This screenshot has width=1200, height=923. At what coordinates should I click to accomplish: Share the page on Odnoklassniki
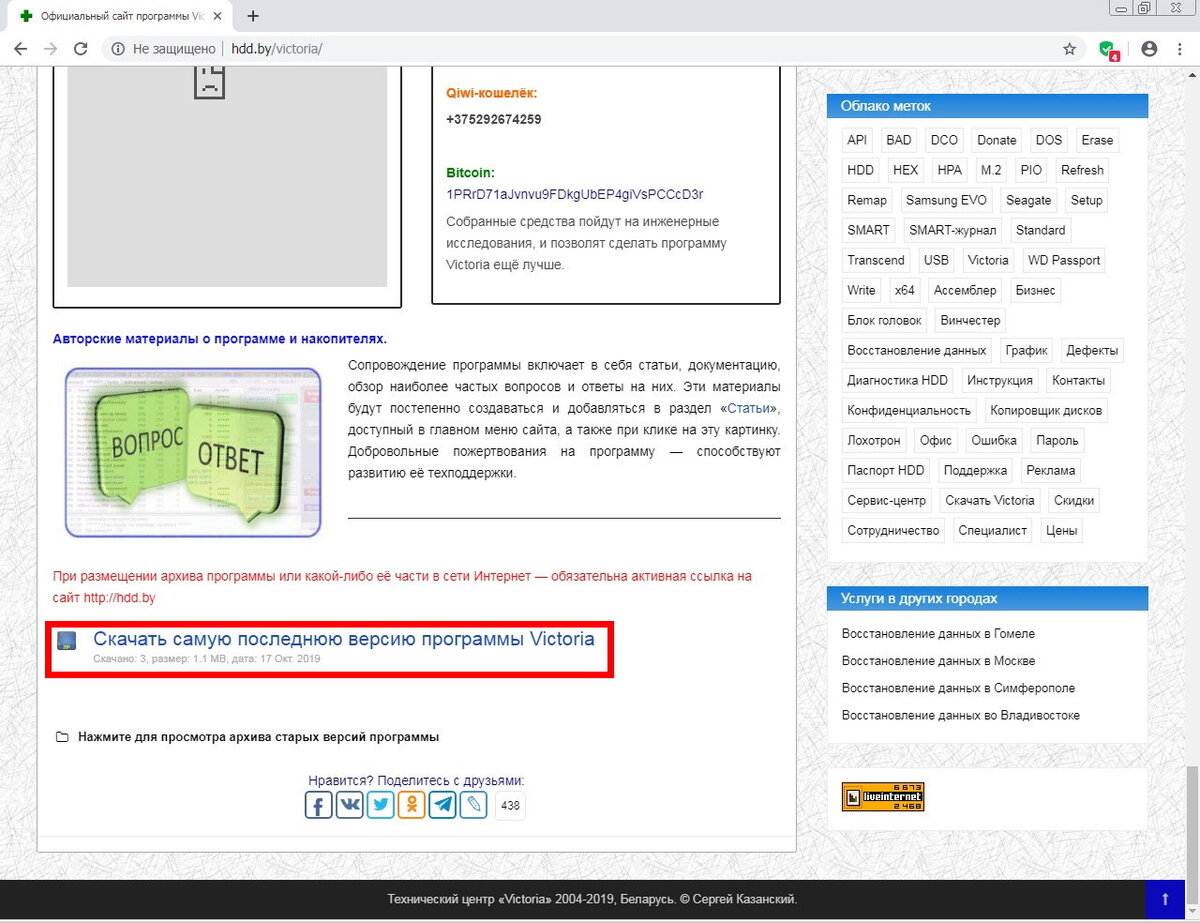pyautogui.click(x=411, y=805)
